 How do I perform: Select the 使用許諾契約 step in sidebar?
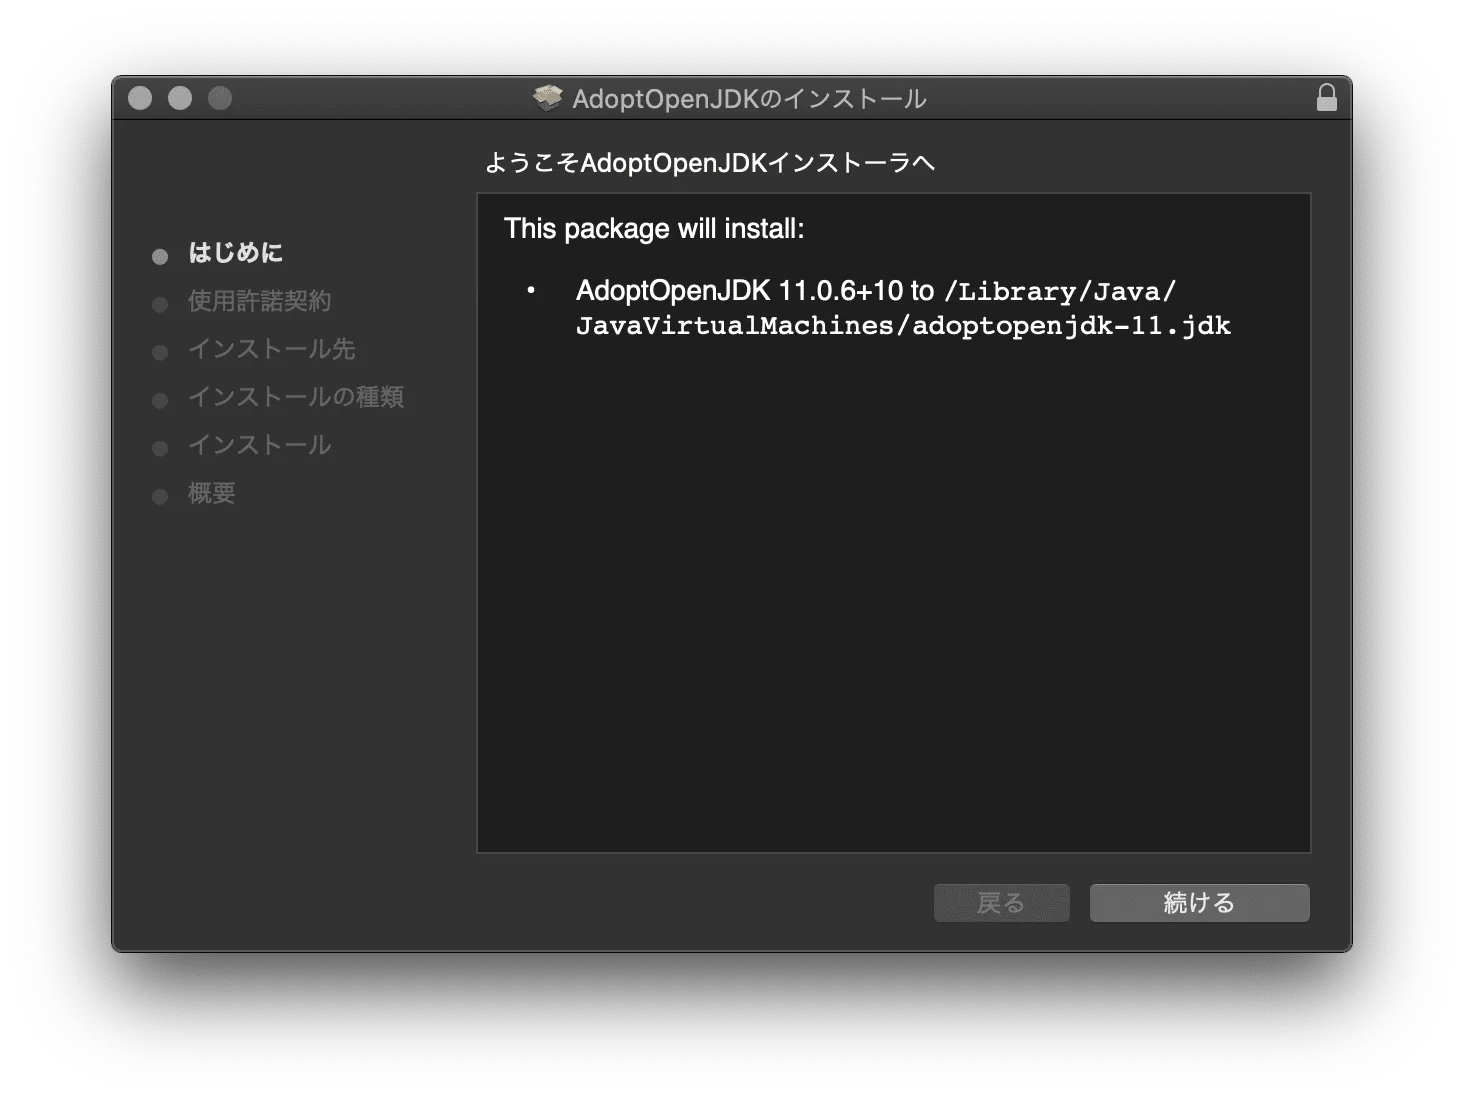click(259, 301)
